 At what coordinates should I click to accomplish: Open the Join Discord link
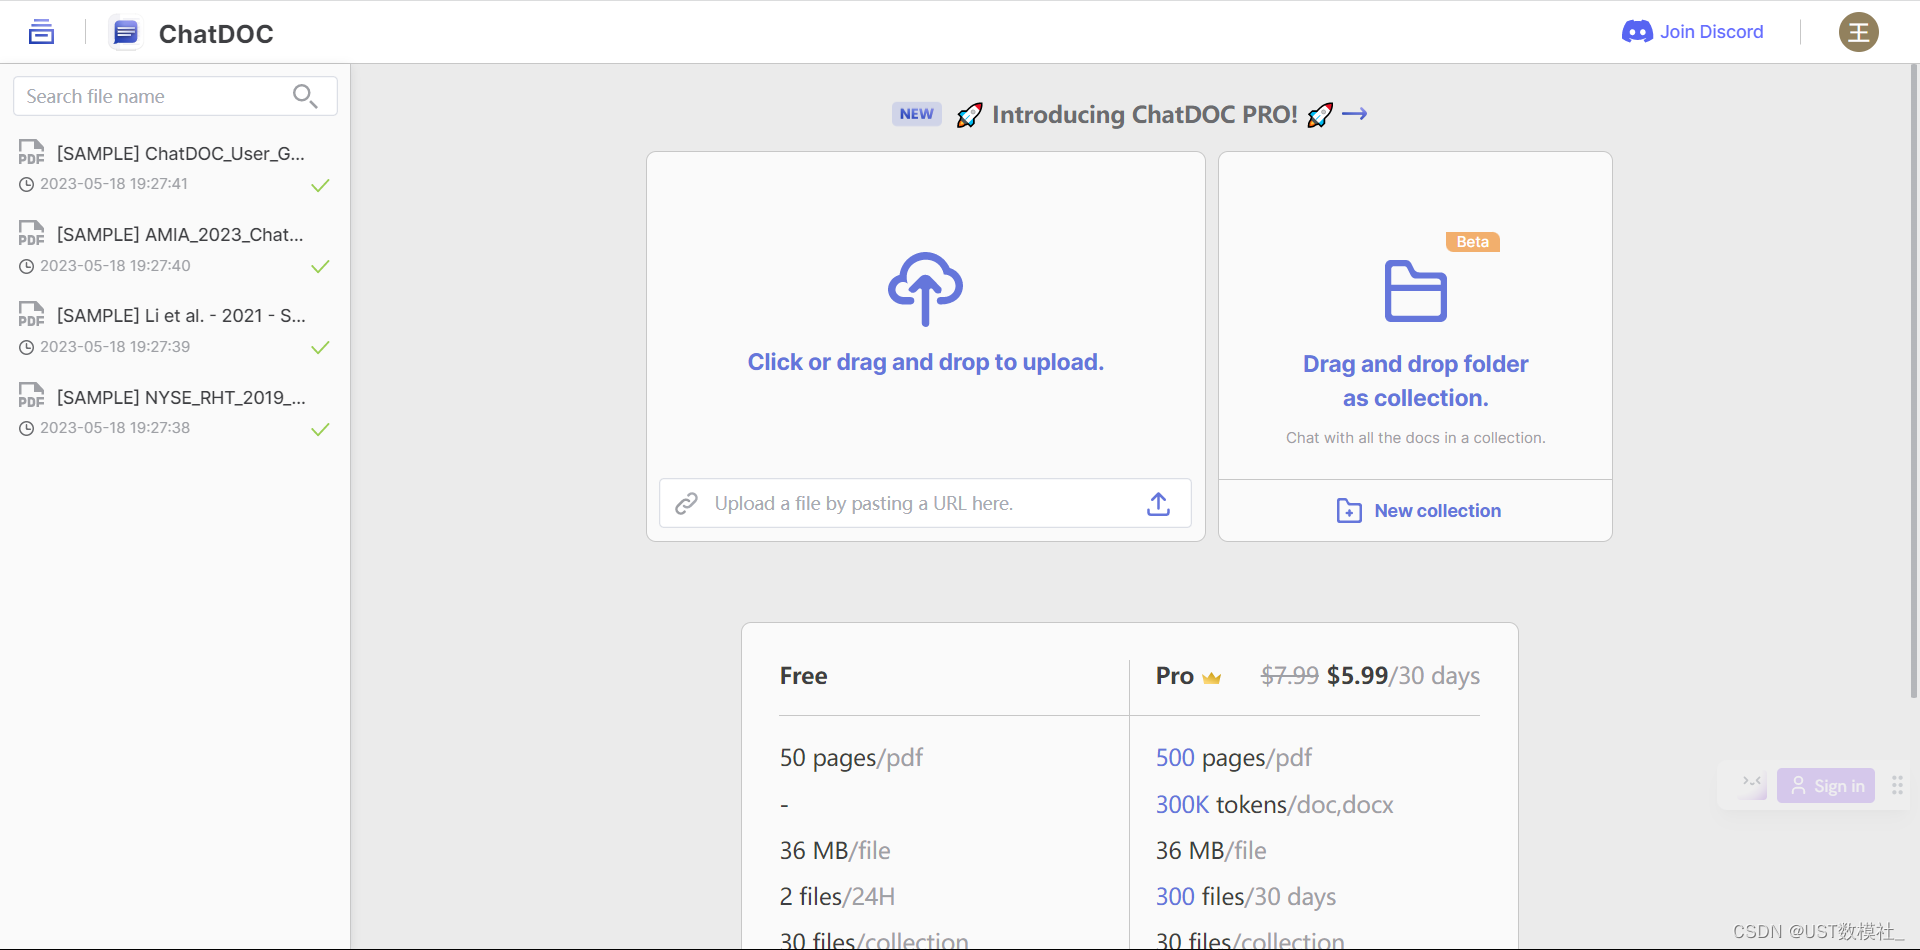click(x=1692, y=32)
